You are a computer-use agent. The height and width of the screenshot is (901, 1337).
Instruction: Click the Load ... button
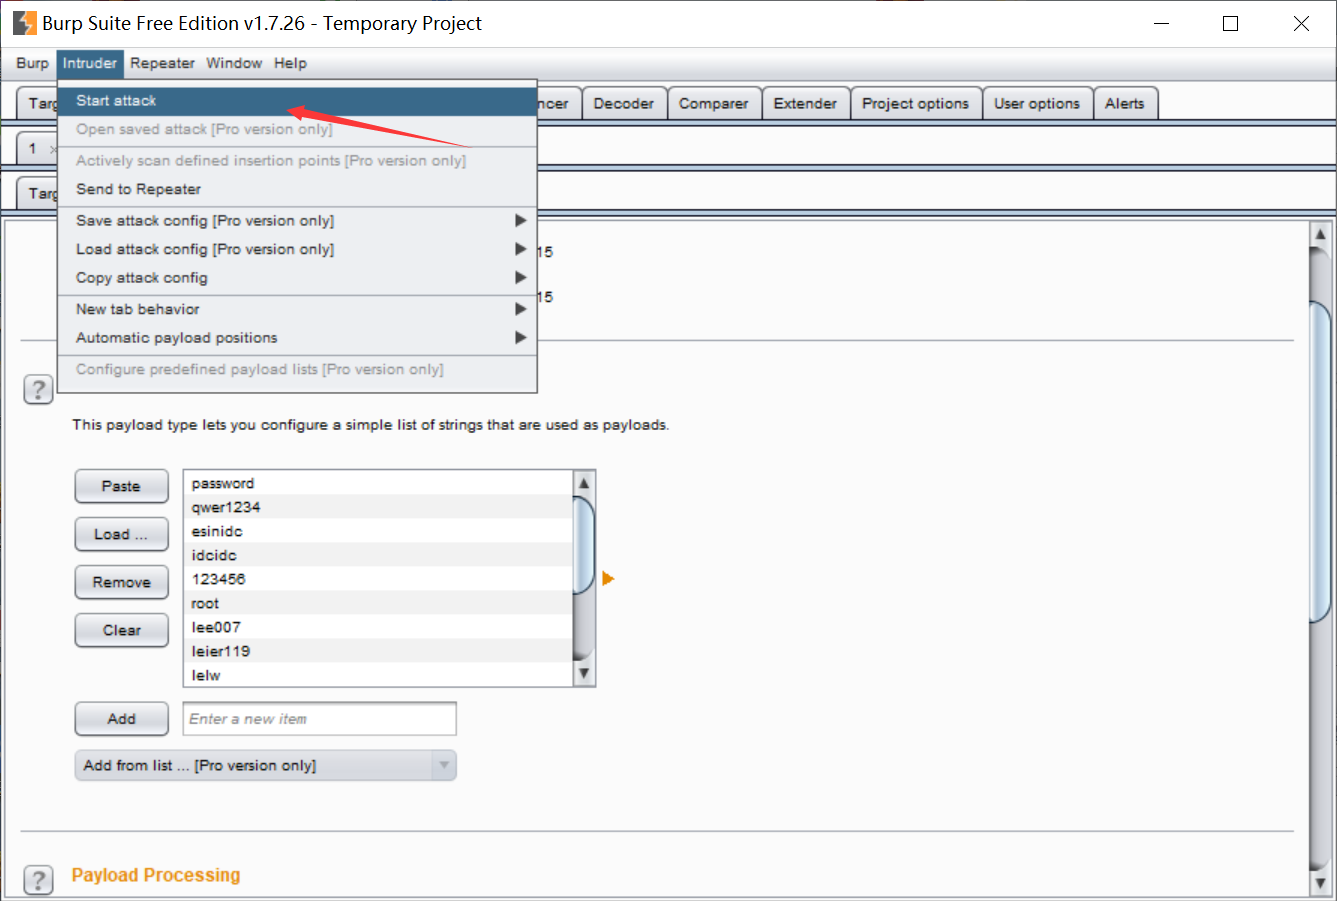121,534
